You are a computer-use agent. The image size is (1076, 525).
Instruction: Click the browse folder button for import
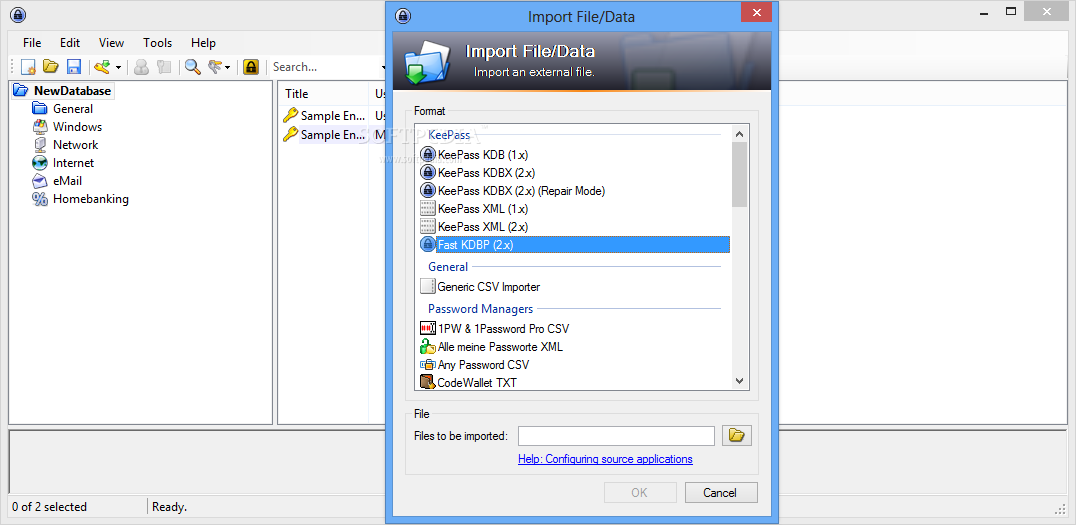[x=736, y=435]
